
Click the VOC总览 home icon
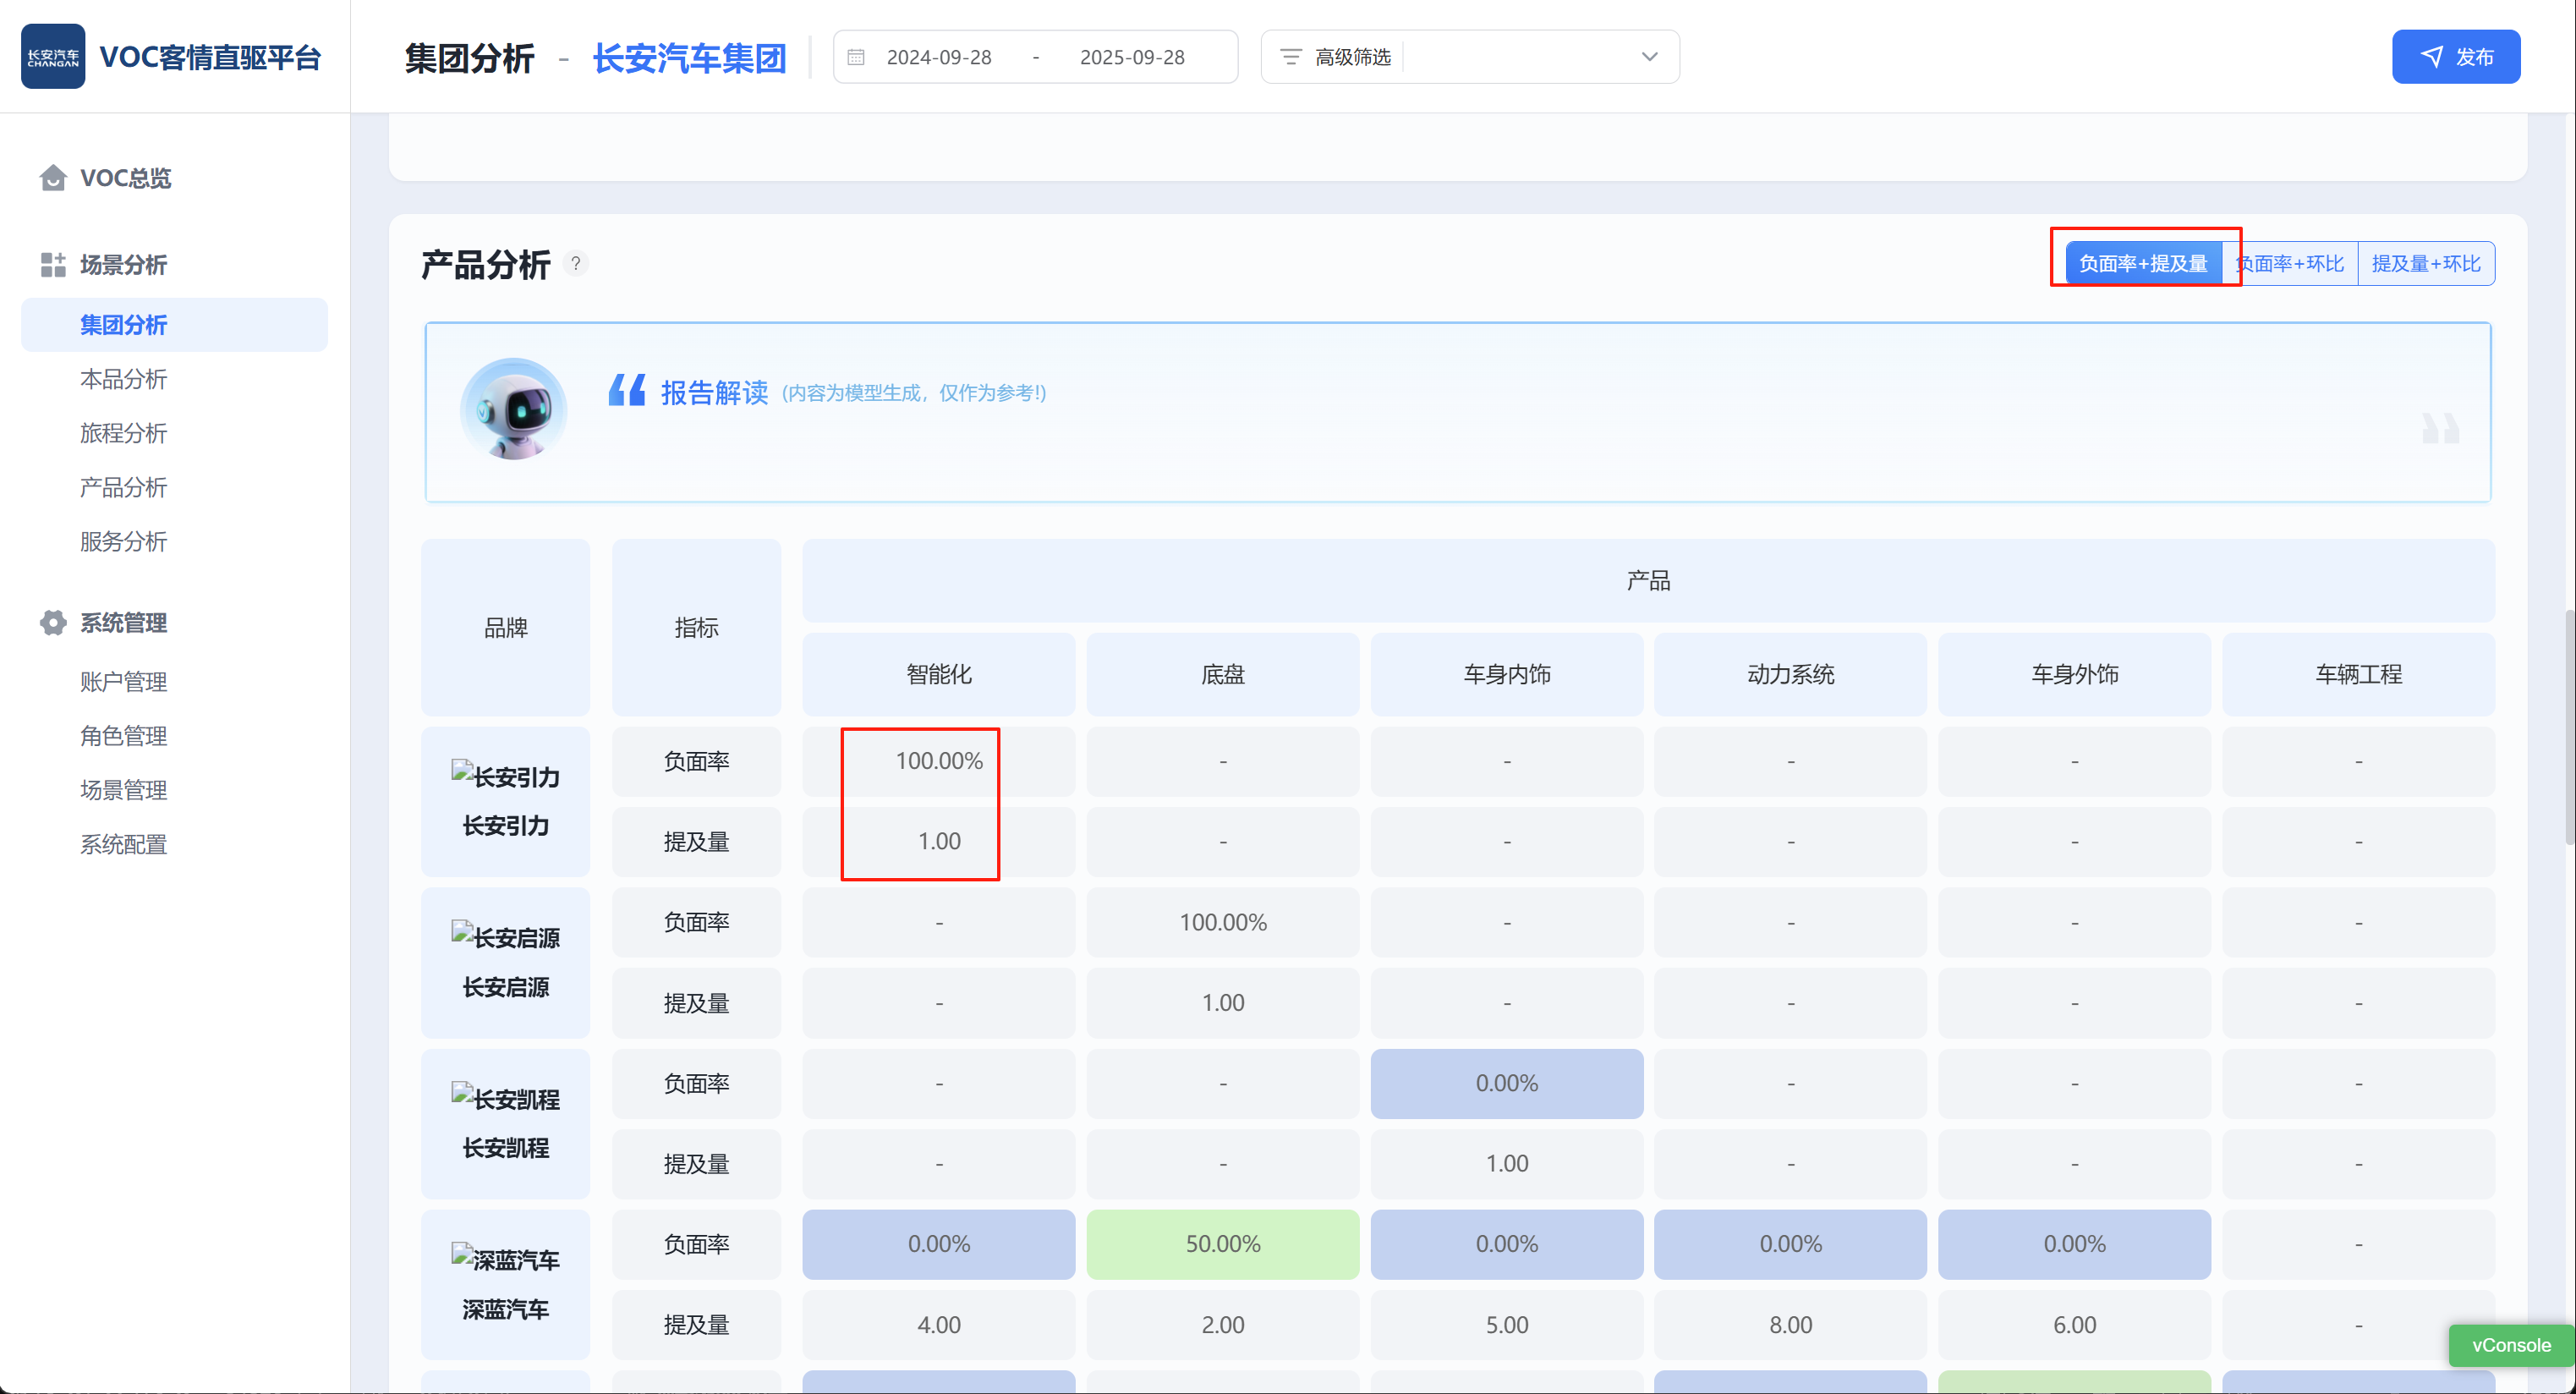(x=53, y=178)
